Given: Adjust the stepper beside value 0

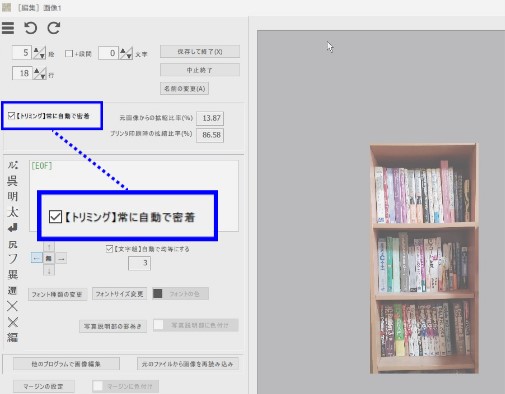Looking at the screenshot, I should pyautogui.click(x=126, y=53).
